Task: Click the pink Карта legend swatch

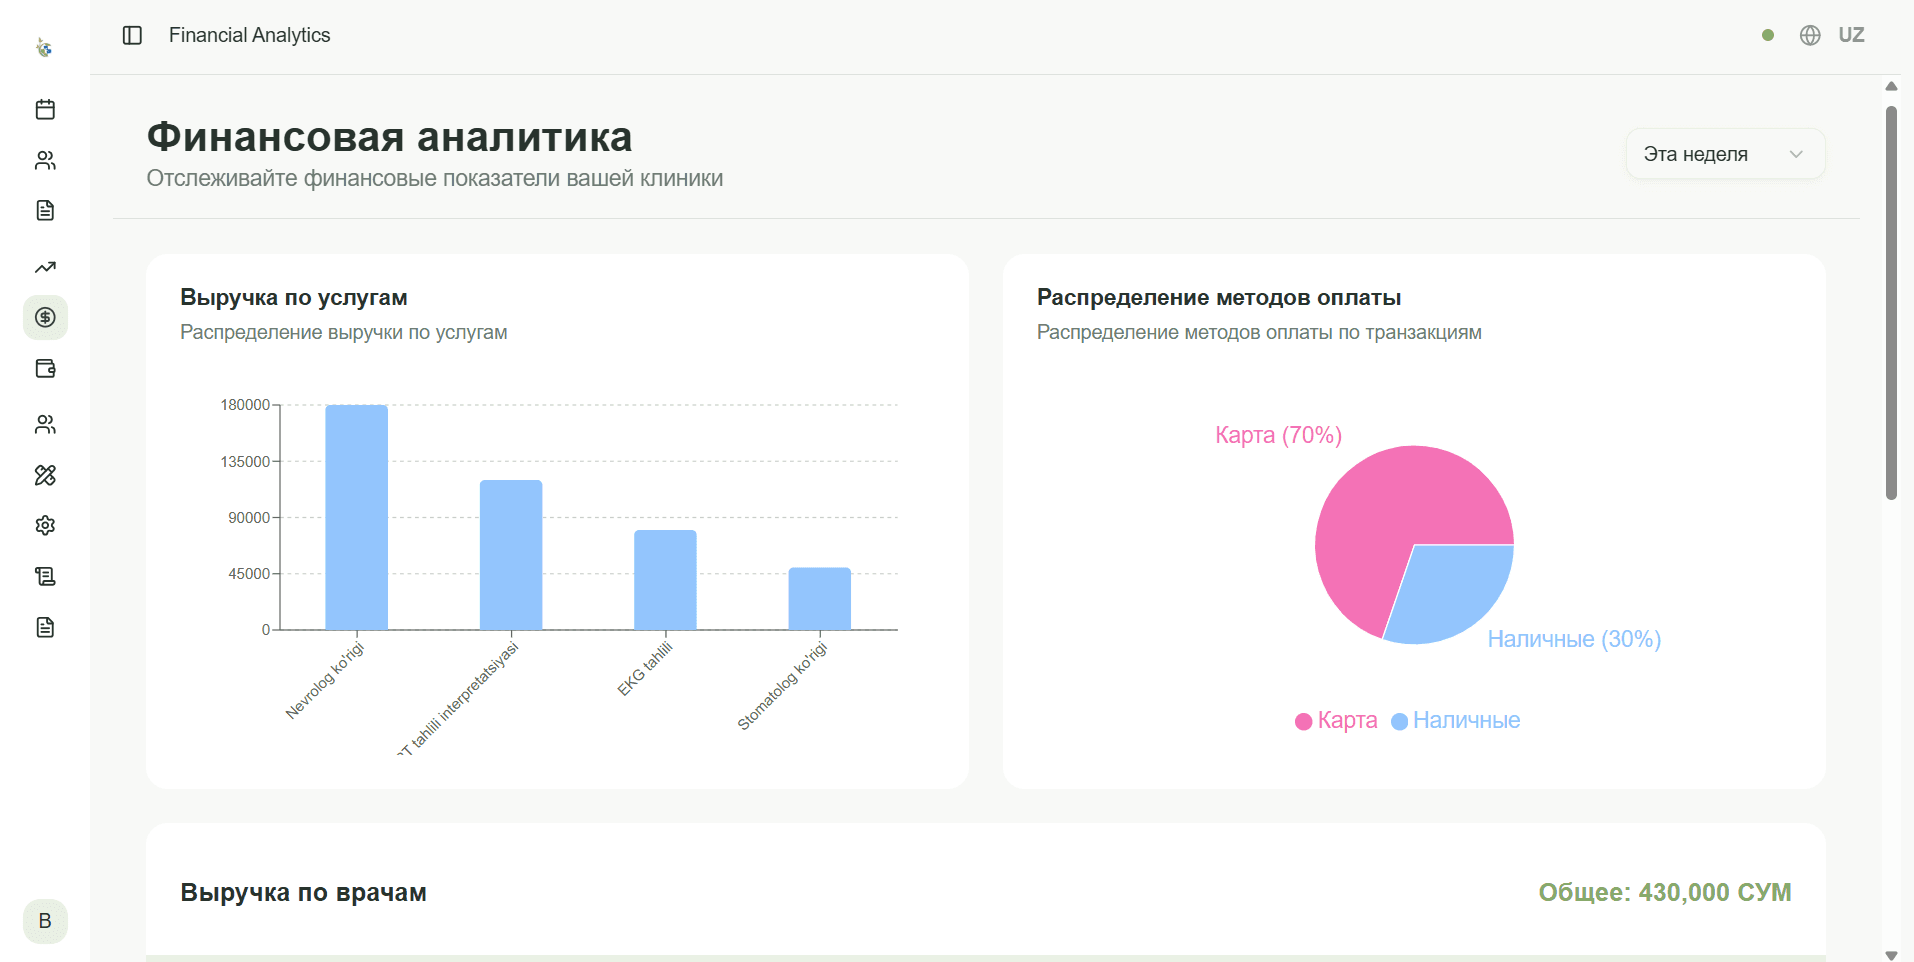Action: coord(1303,722)
